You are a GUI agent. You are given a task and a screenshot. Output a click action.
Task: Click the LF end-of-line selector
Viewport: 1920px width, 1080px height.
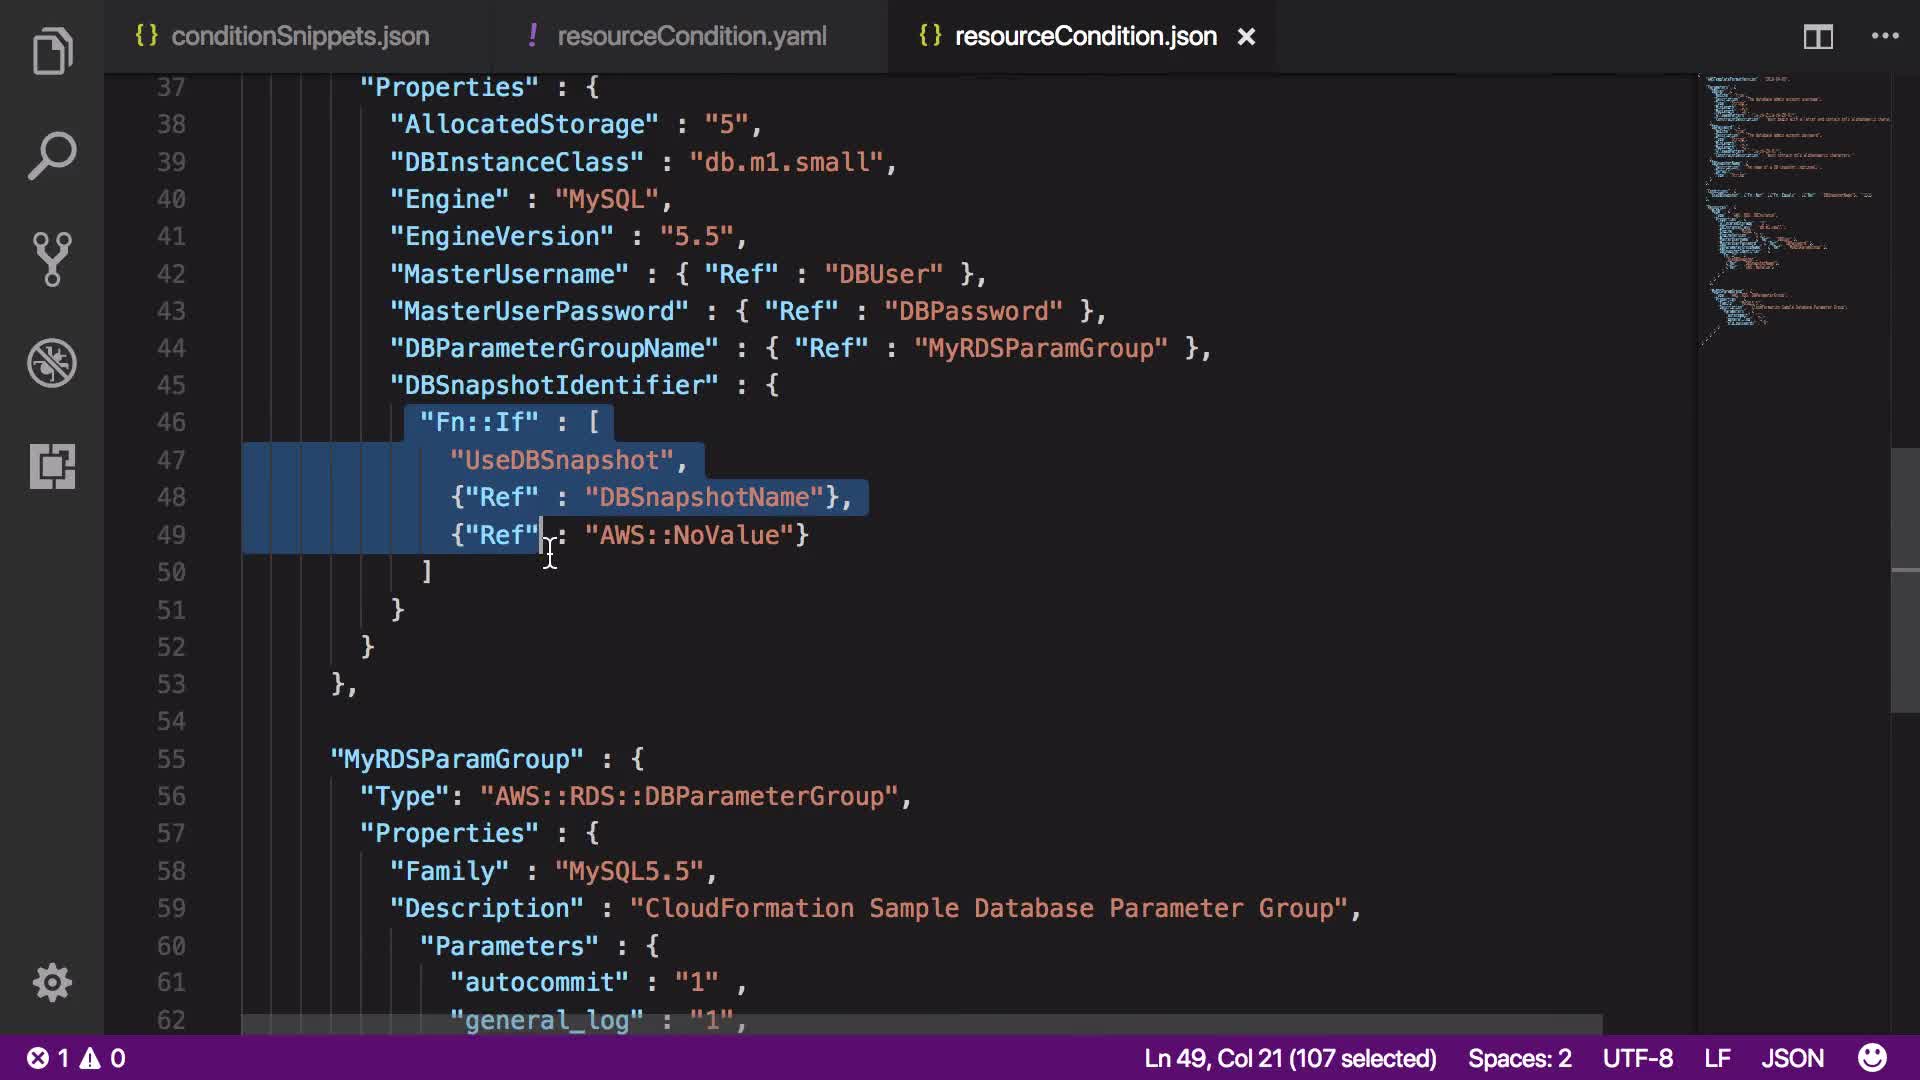pos(1717,1058)
